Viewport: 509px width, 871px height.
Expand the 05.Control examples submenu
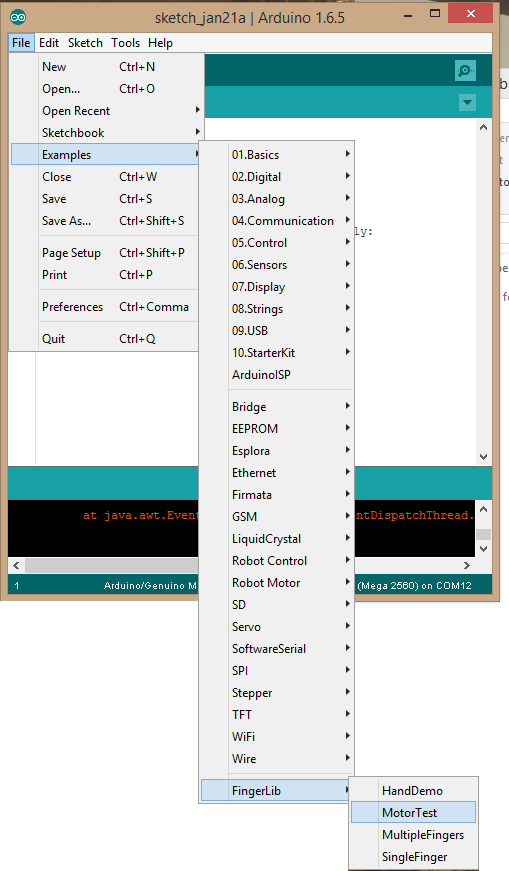click(277, 243)
